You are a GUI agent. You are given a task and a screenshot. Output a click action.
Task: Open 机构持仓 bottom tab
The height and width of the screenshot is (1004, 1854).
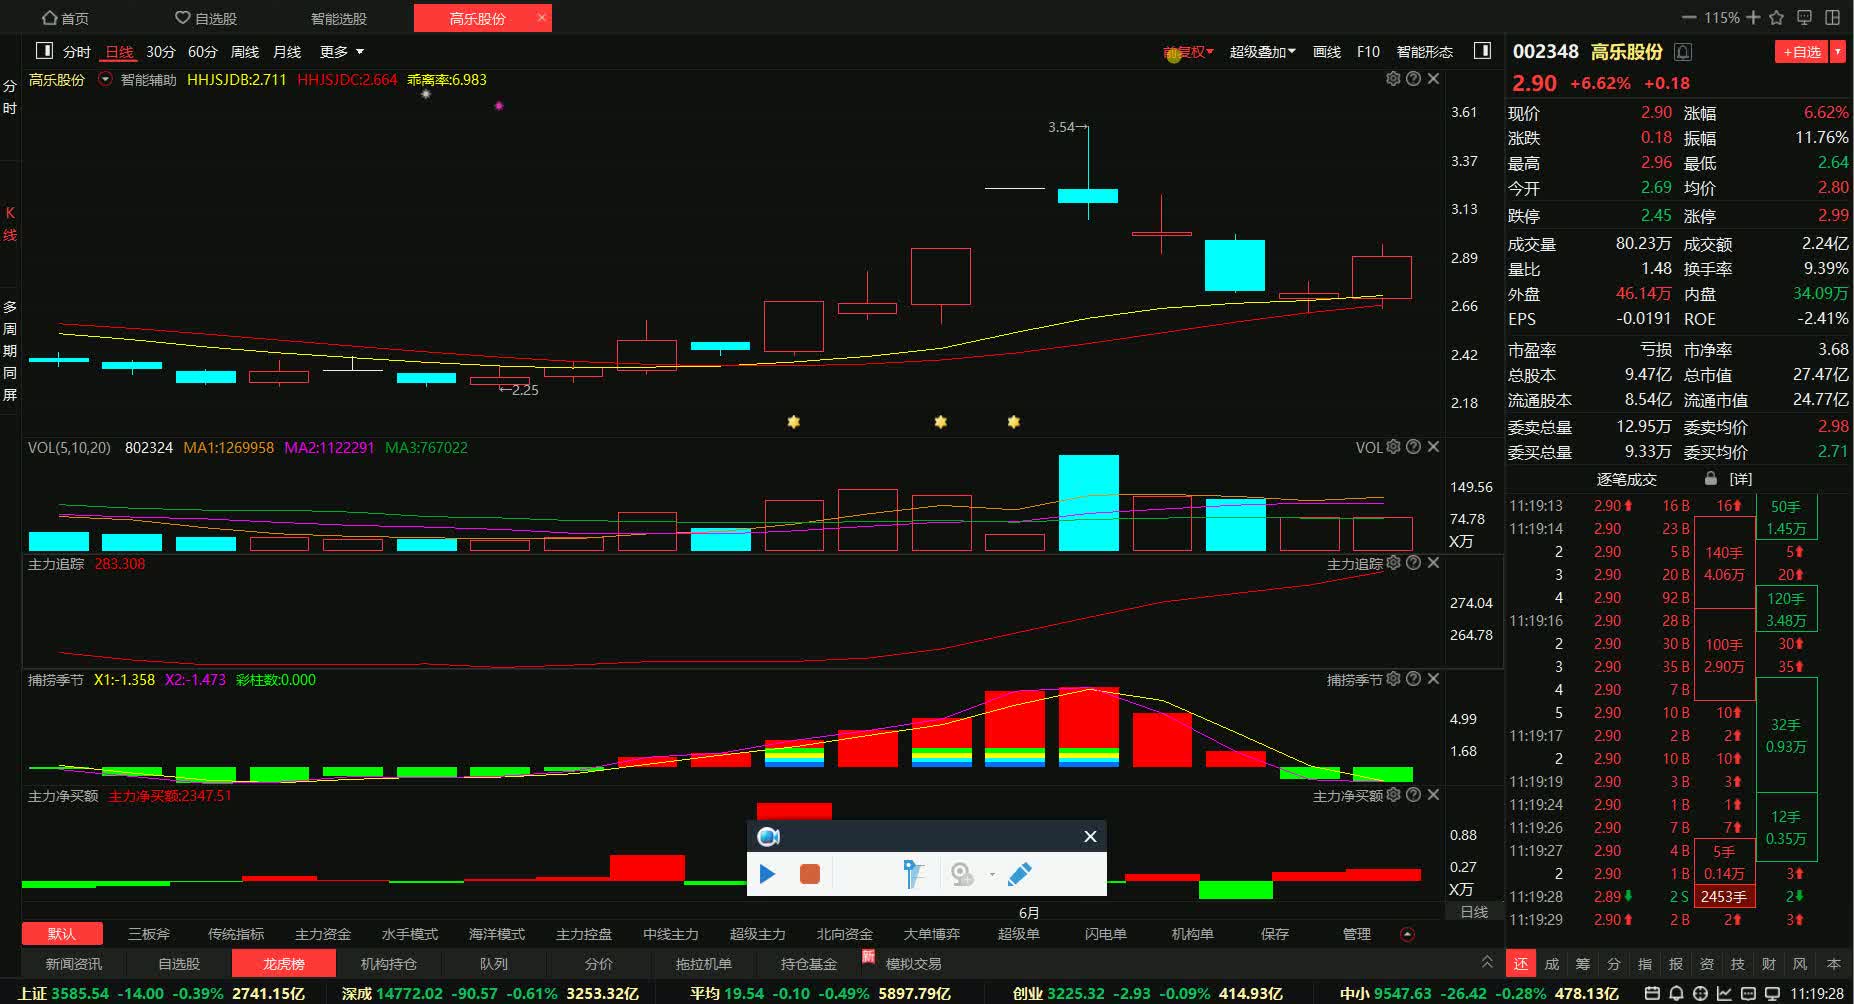(x=388, y=964)
